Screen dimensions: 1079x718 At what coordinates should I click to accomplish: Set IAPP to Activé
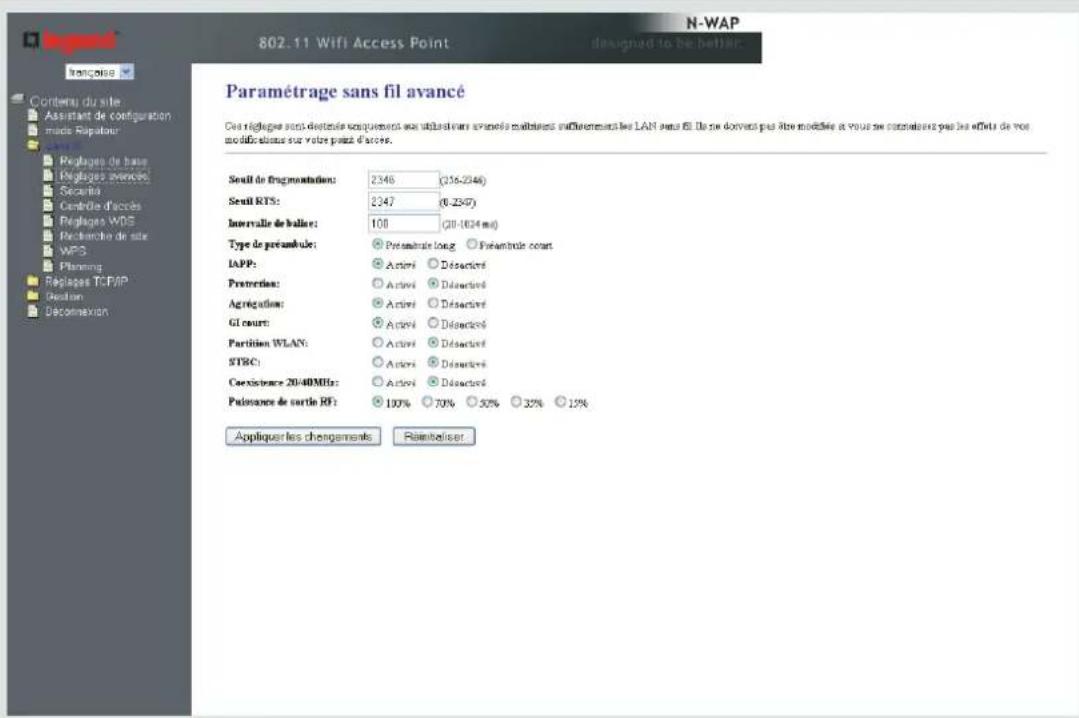(377, 264)
